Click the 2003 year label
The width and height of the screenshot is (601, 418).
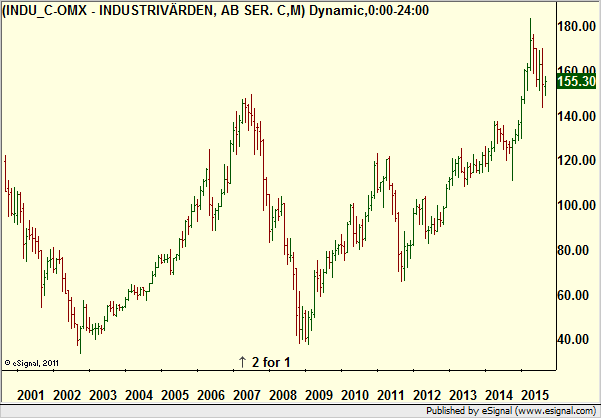pyautogui.click(x=103, y=395)
